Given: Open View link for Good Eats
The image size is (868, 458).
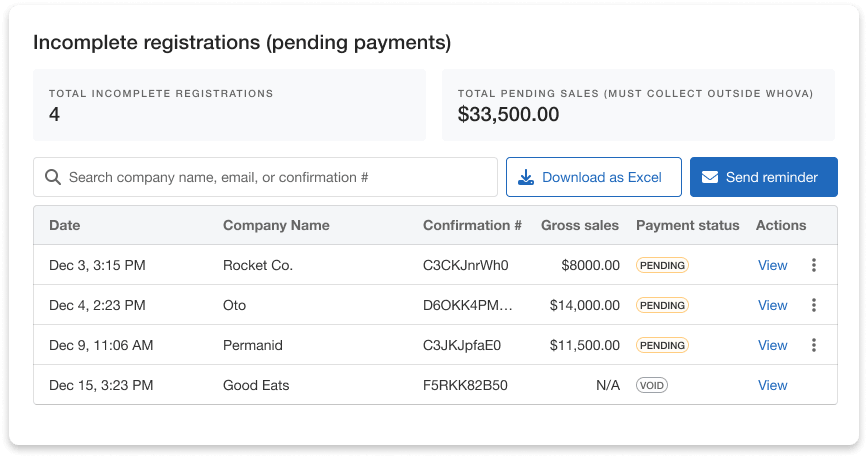Looking at the screenshot, I should pos(772,385).
